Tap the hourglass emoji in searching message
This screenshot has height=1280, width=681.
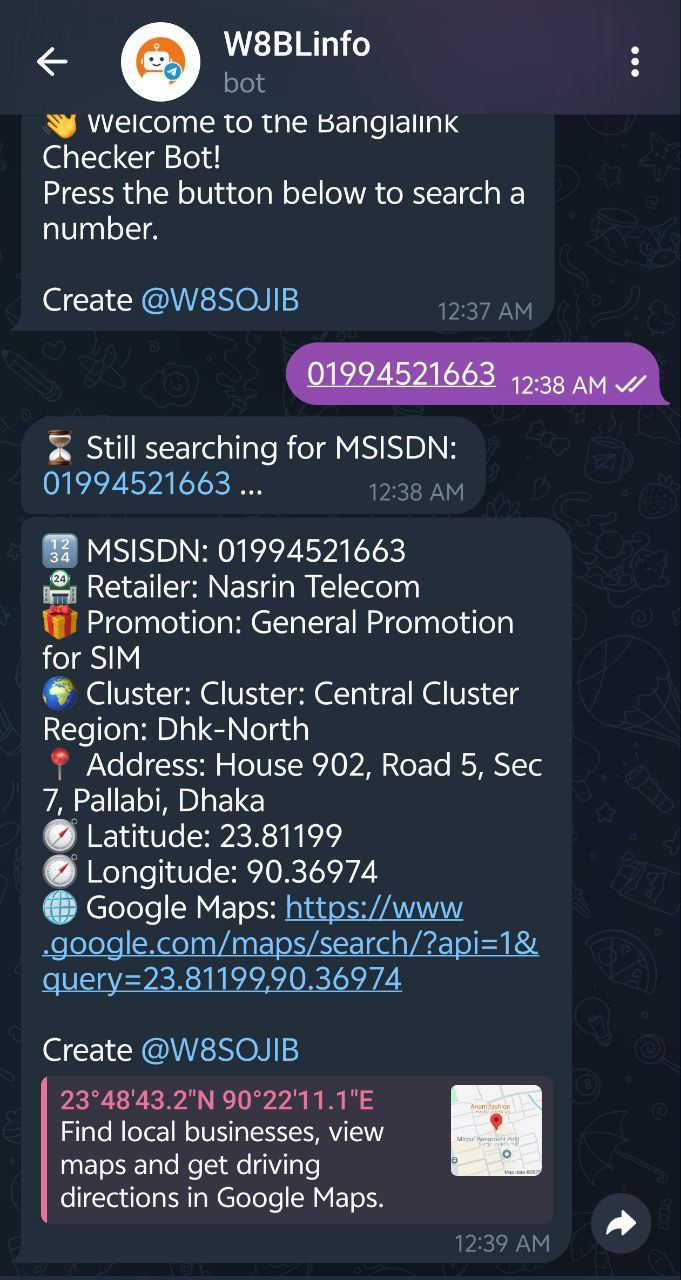coord(60,448)
